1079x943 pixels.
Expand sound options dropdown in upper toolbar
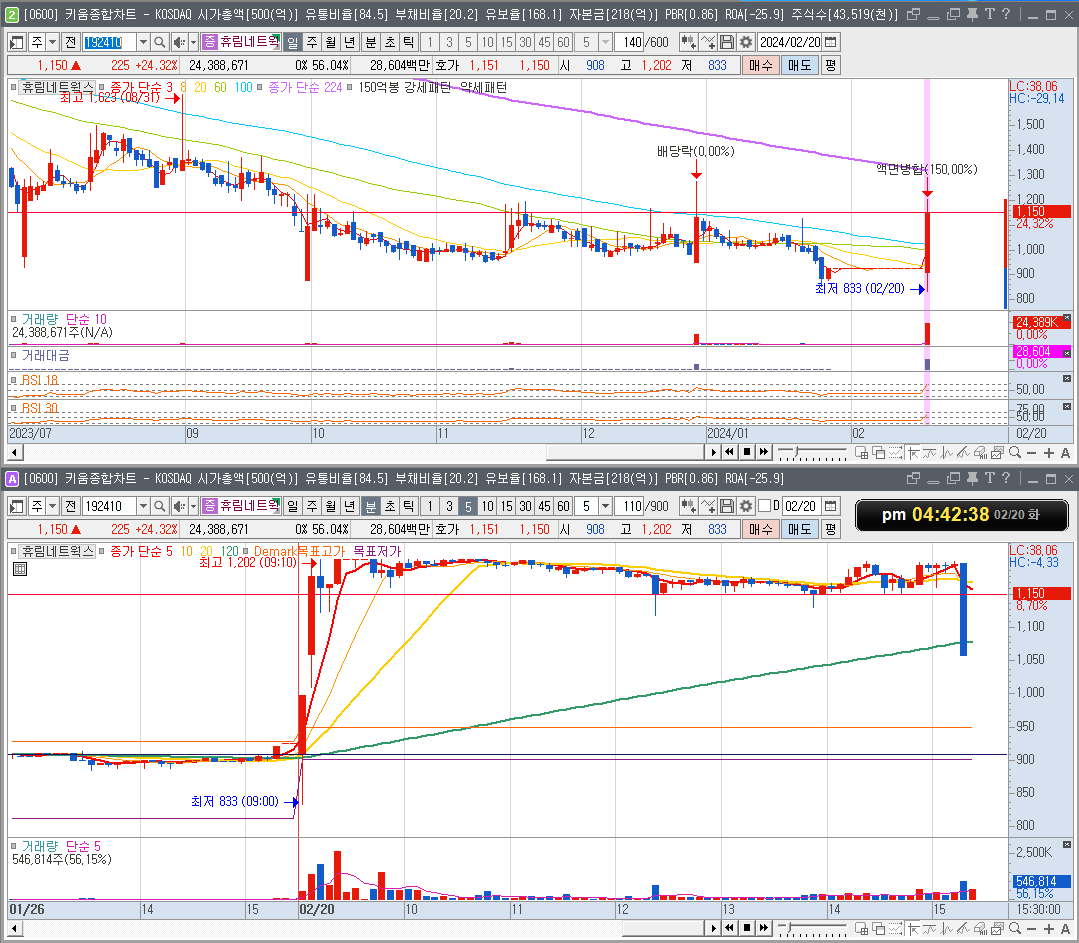[193, 43]
